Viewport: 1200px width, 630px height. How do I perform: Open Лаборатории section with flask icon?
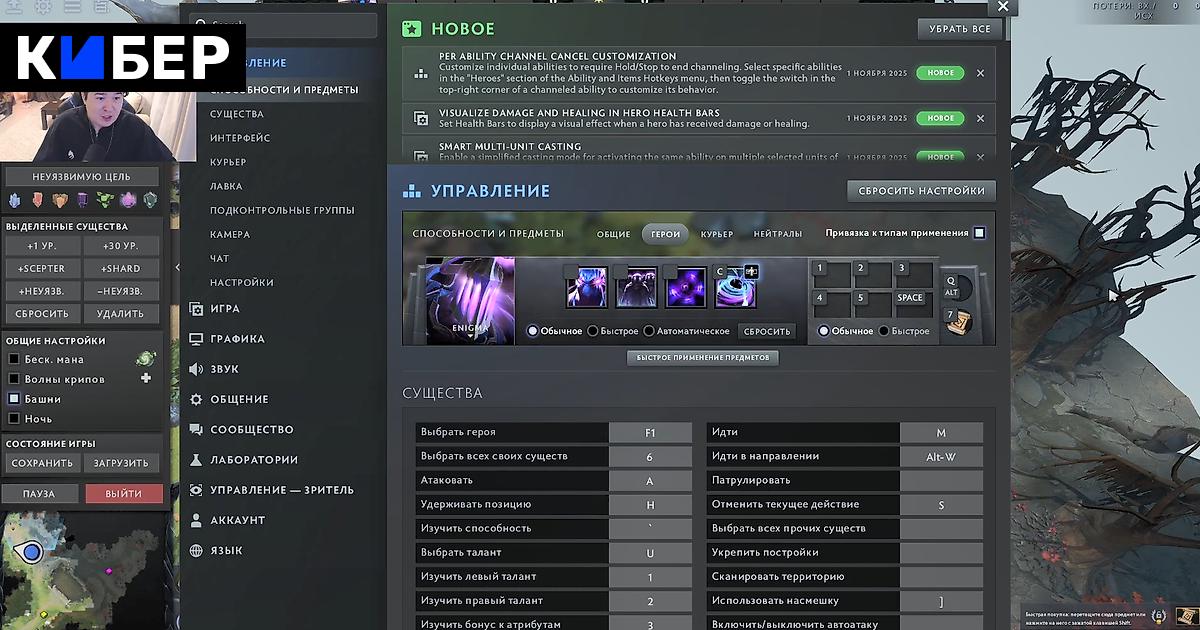click(x=253, y=460)
